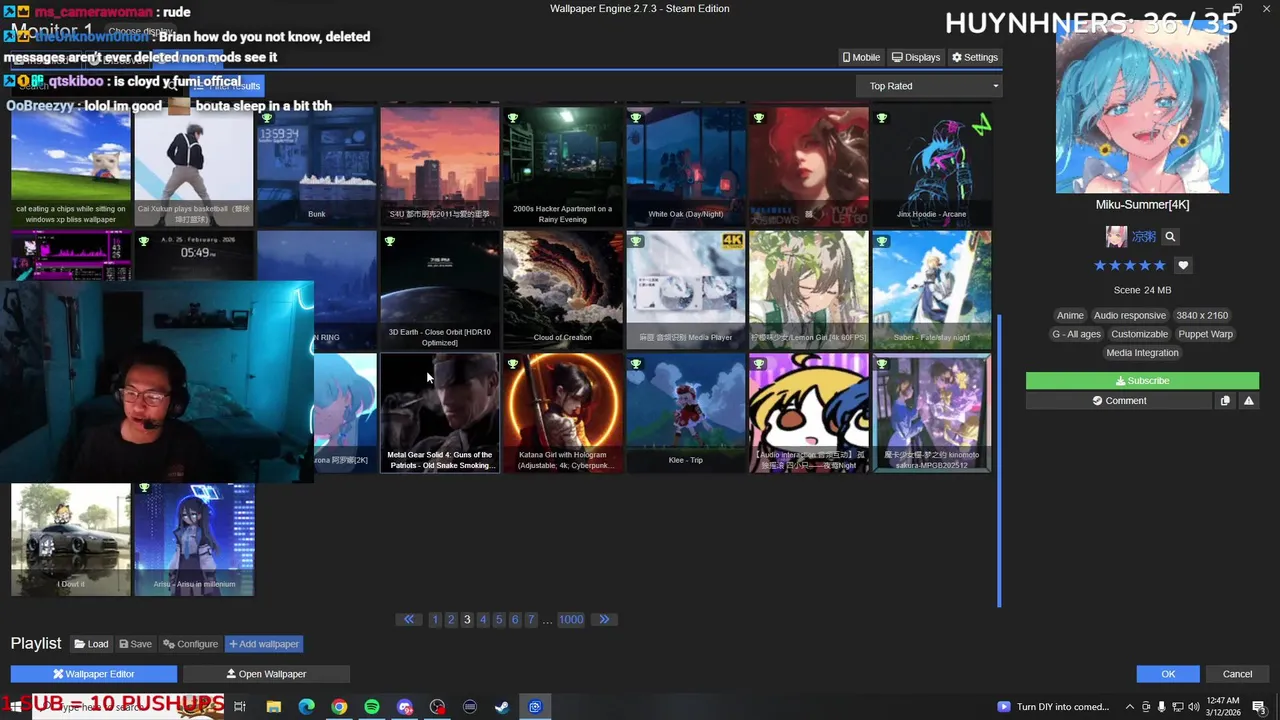The width and height of the screenshot is (1280, 720).
Task: Go to results page 2
Action: click(451, 620)
